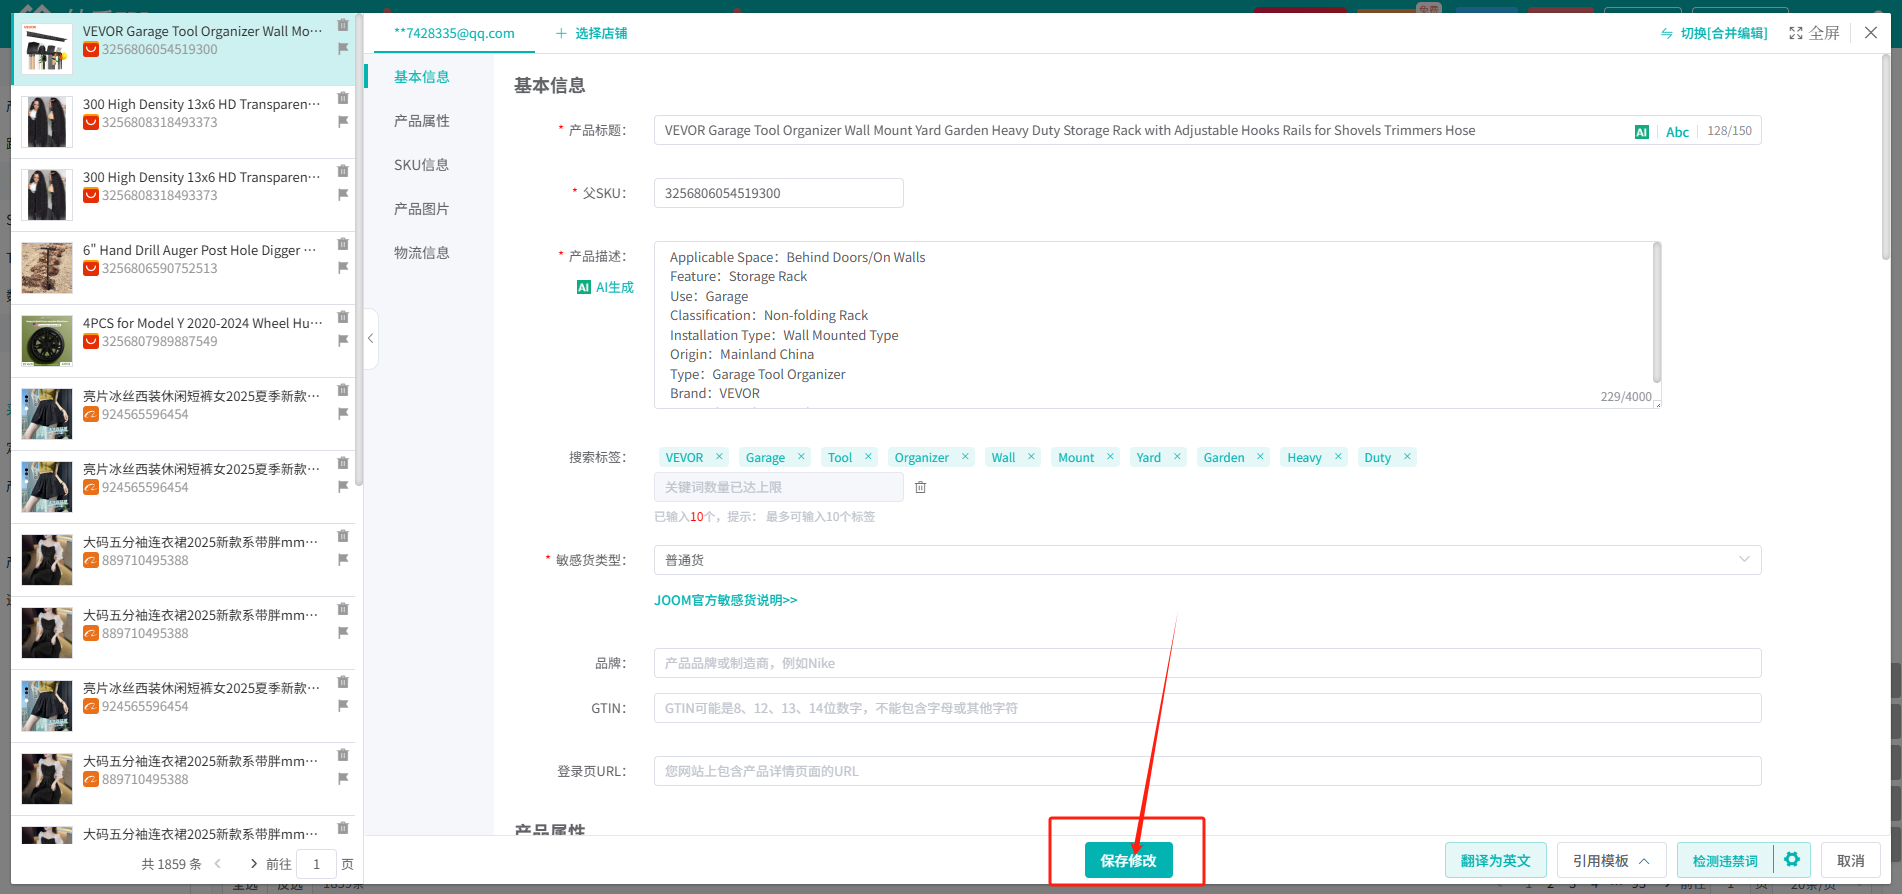Click the GTIN input field
1902x894 pixels.
click(x=1207, y=708)
